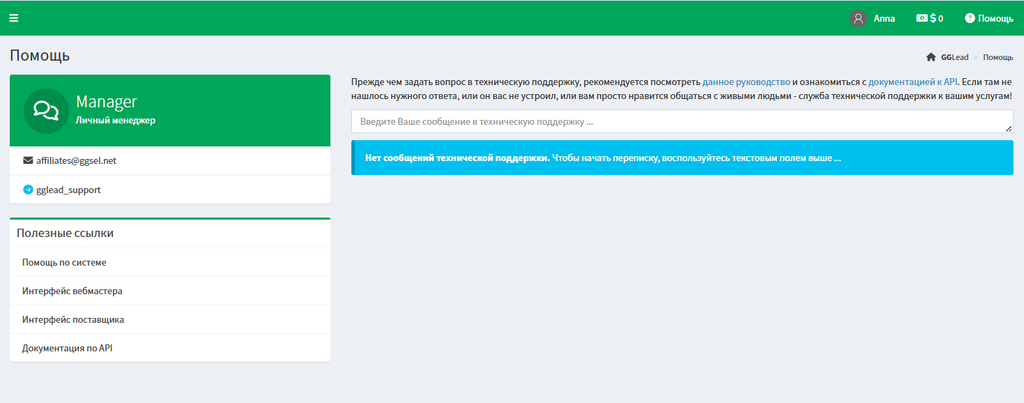
Task: Open Помощь по системе link
Action: point(64,262)
